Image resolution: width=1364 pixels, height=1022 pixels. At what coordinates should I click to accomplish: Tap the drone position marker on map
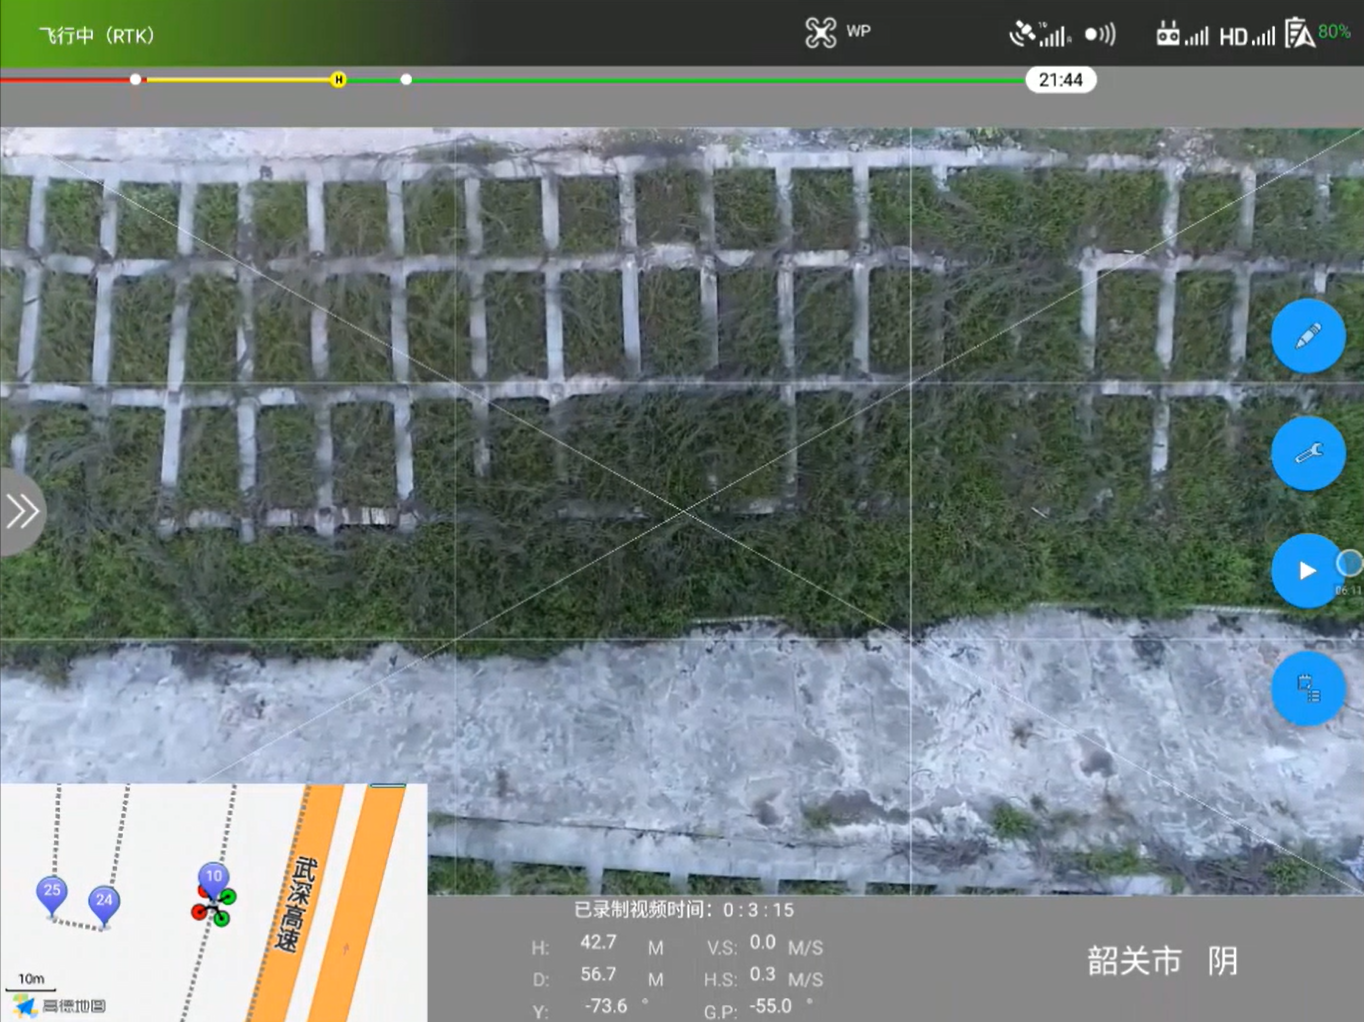tap(213, 907)
